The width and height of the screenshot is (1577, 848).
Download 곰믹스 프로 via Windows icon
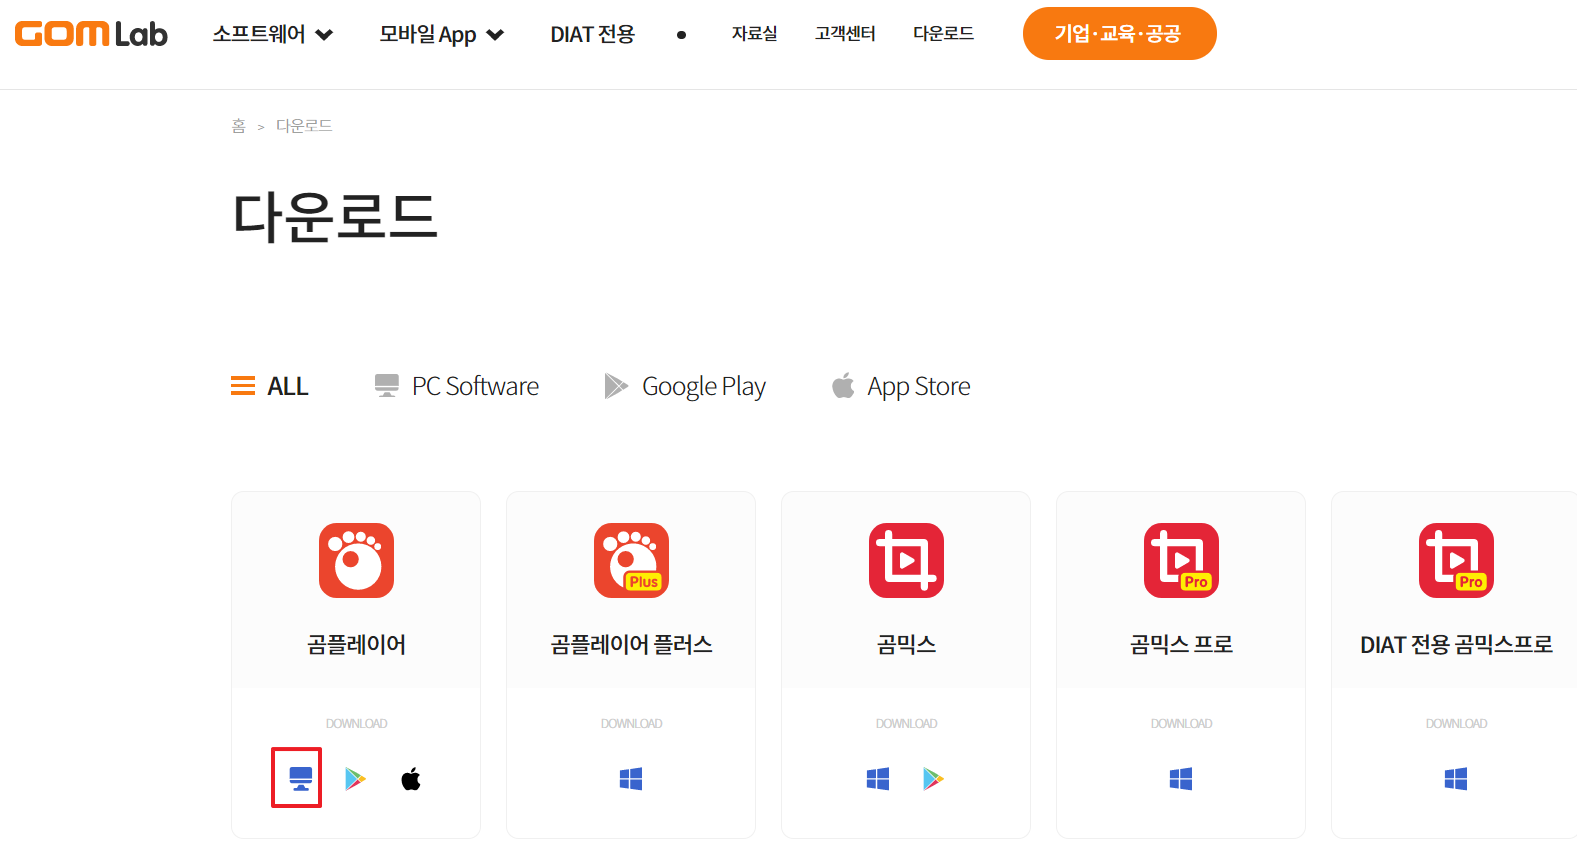[x=1181, y=778]
